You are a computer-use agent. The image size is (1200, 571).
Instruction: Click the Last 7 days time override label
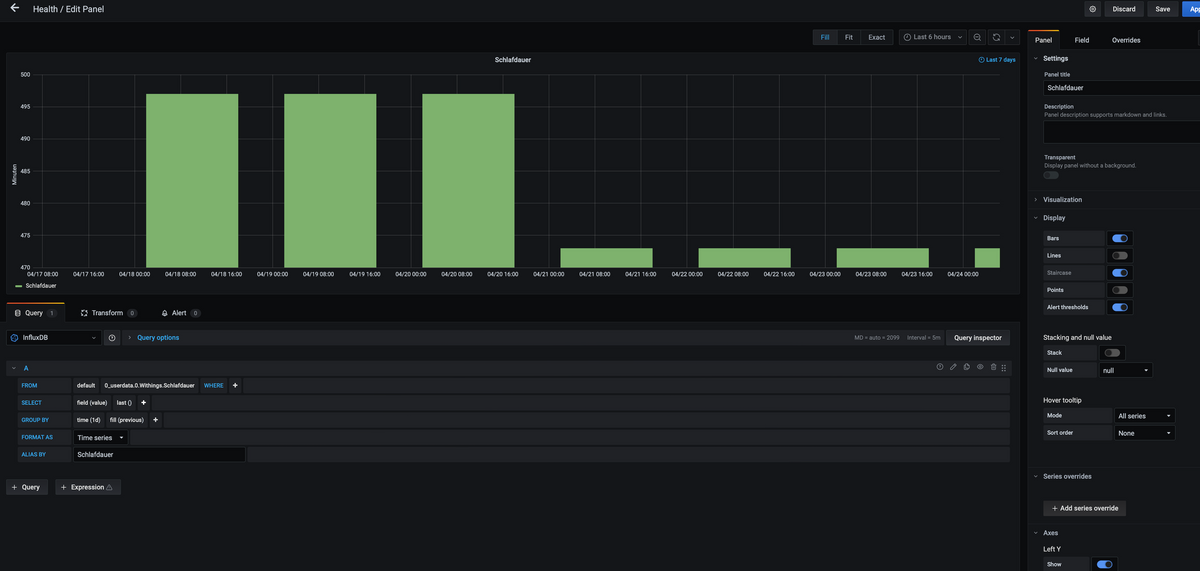(997, 60)
